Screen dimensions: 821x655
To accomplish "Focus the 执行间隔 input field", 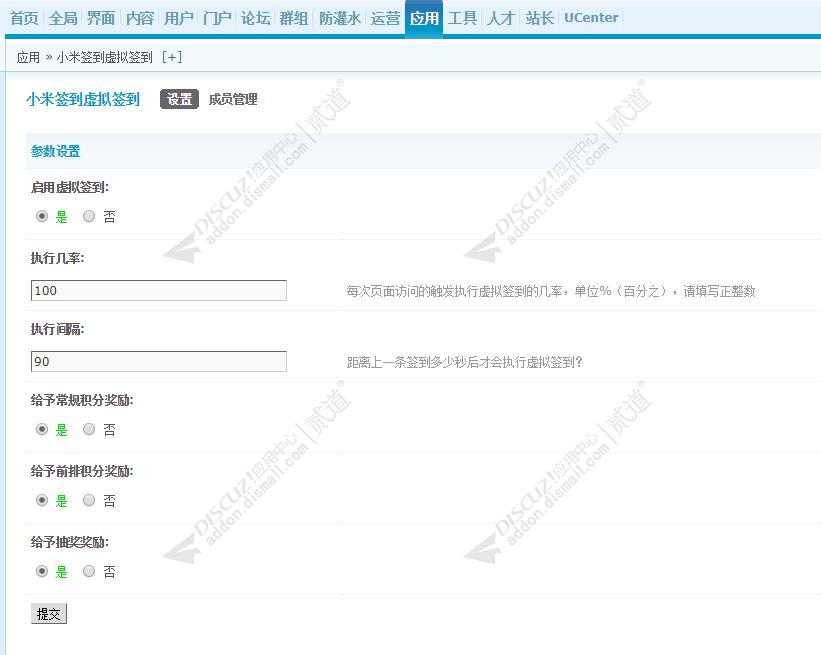I will point(159,361).
